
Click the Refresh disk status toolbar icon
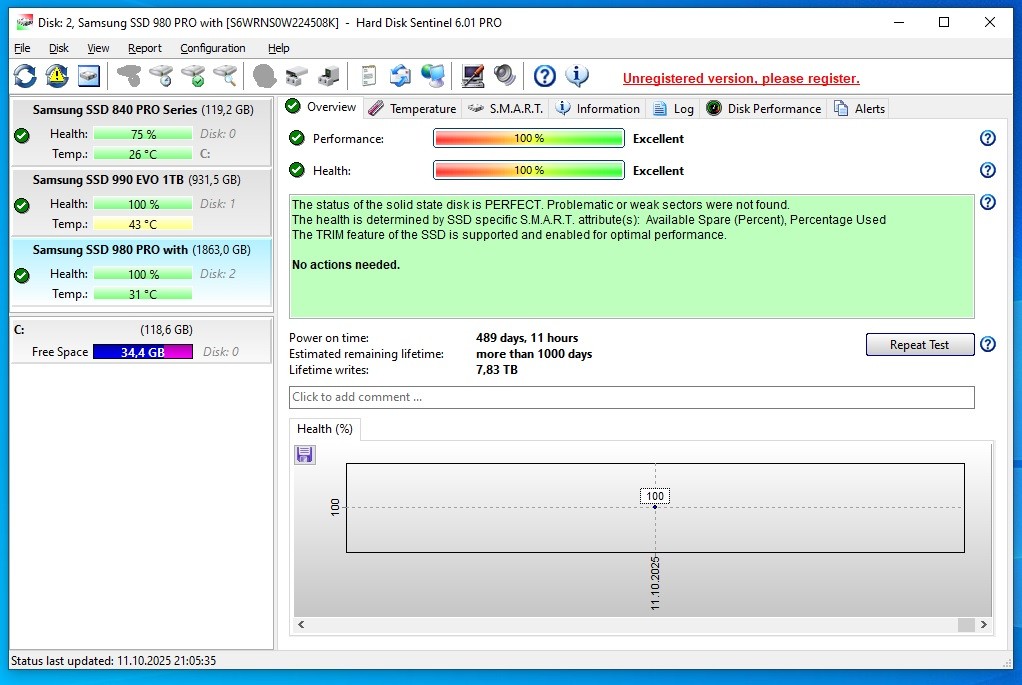[25, 76]
